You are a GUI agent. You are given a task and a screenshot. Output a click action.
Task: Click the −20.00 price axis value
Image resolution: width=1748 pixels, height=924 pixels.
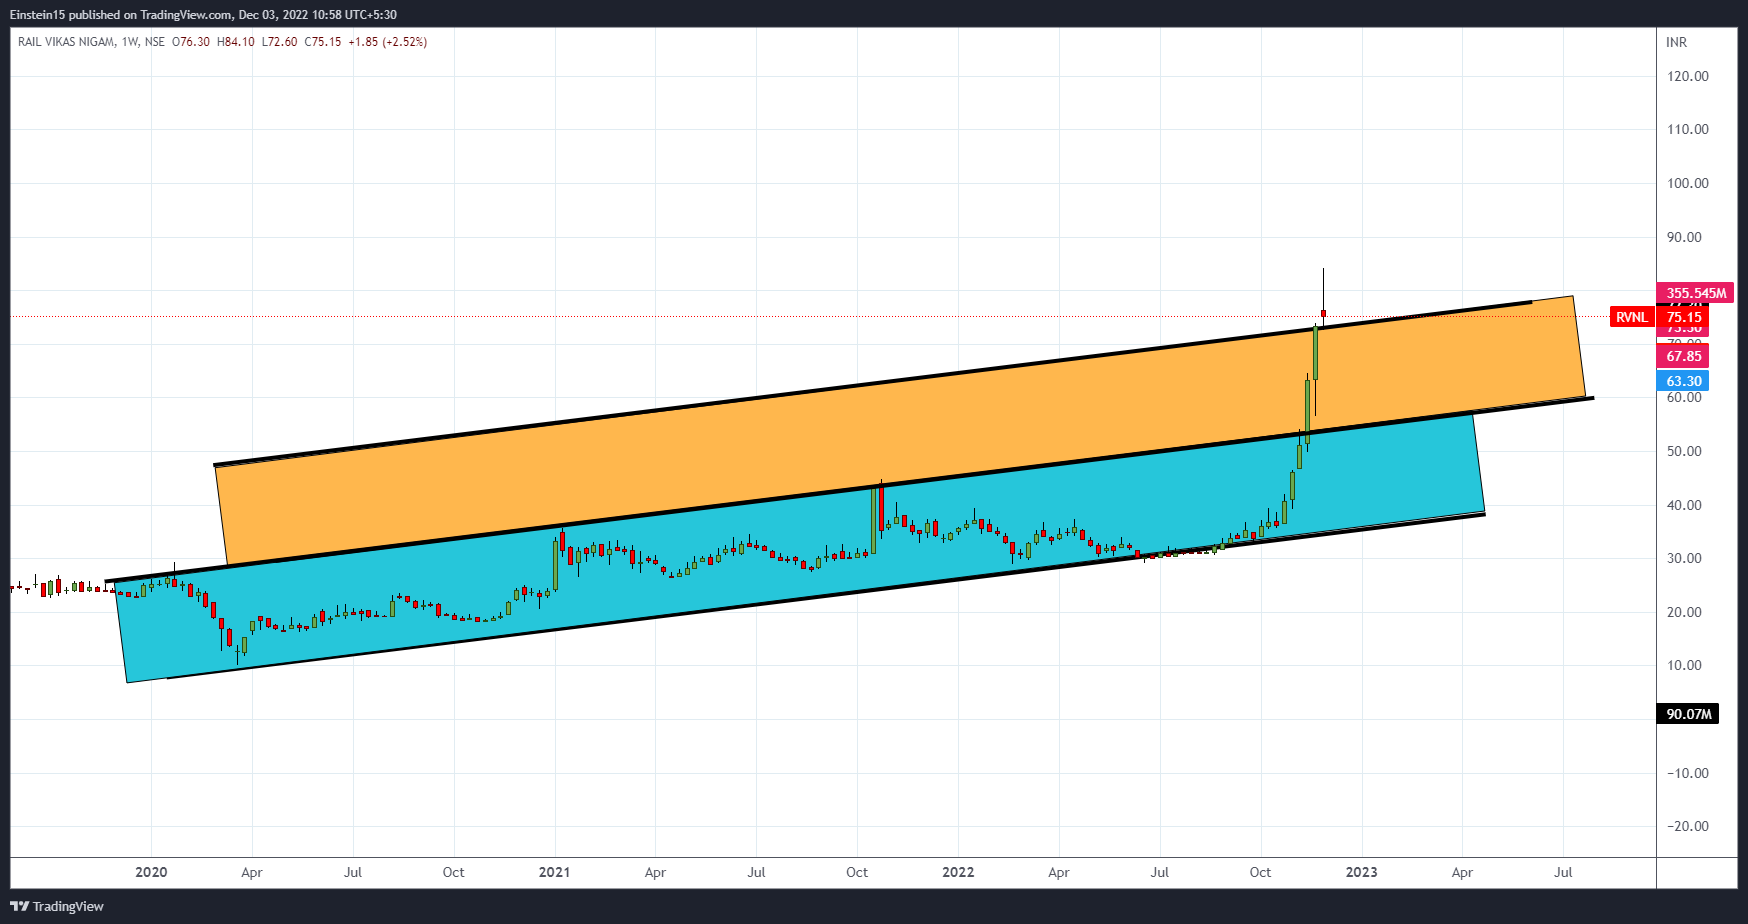coord(1687,826)
